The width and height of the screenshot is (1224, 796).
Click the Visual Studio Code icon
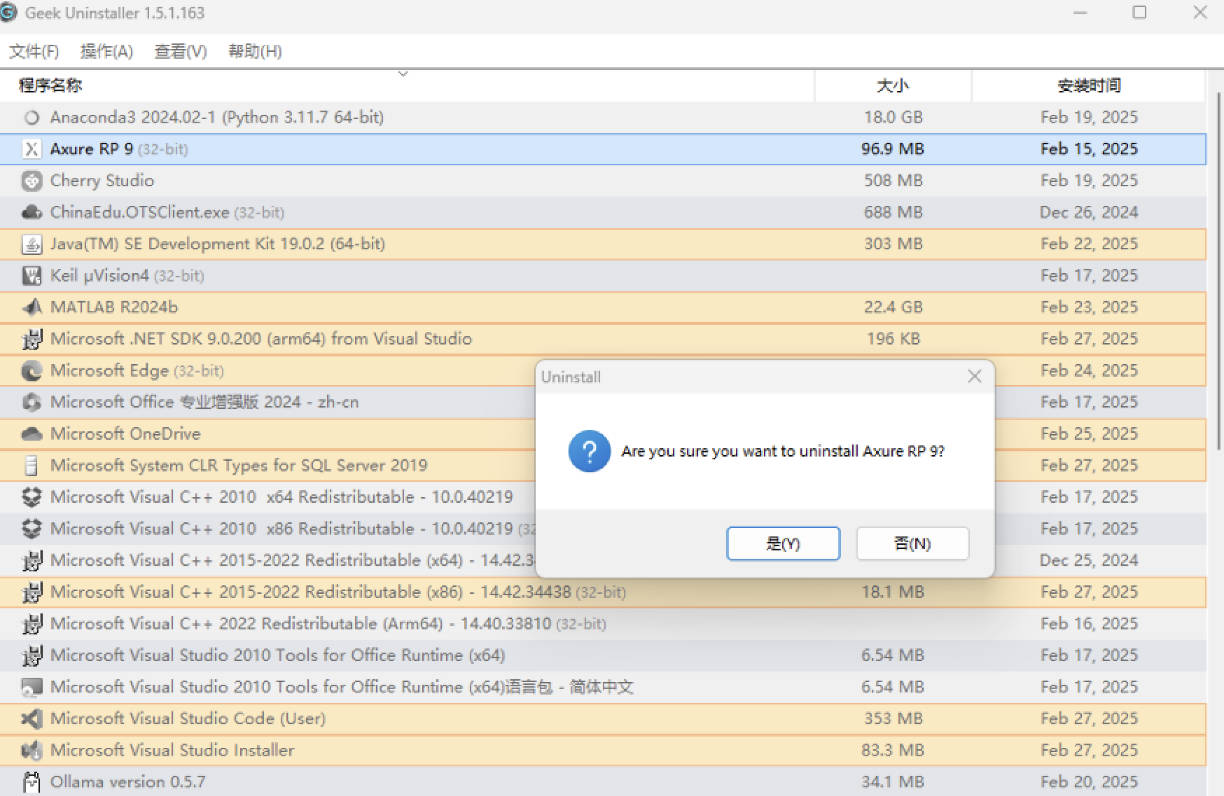tap(32, 719)
